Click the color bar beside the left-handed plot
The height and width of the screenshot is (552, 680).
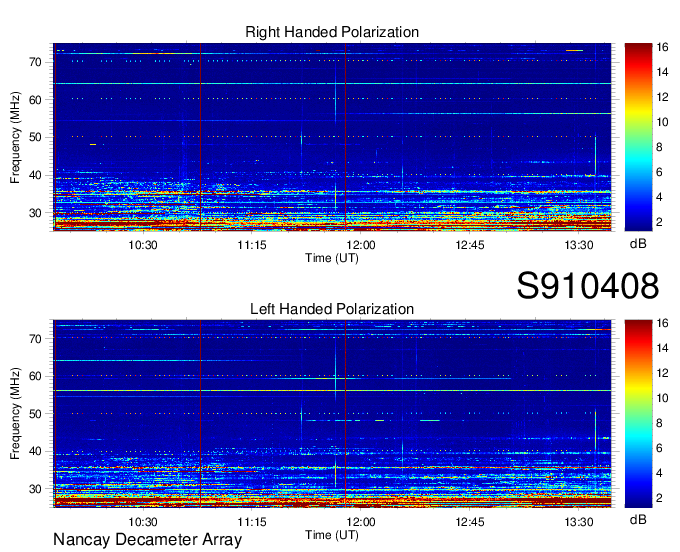(x=638, y=414)
